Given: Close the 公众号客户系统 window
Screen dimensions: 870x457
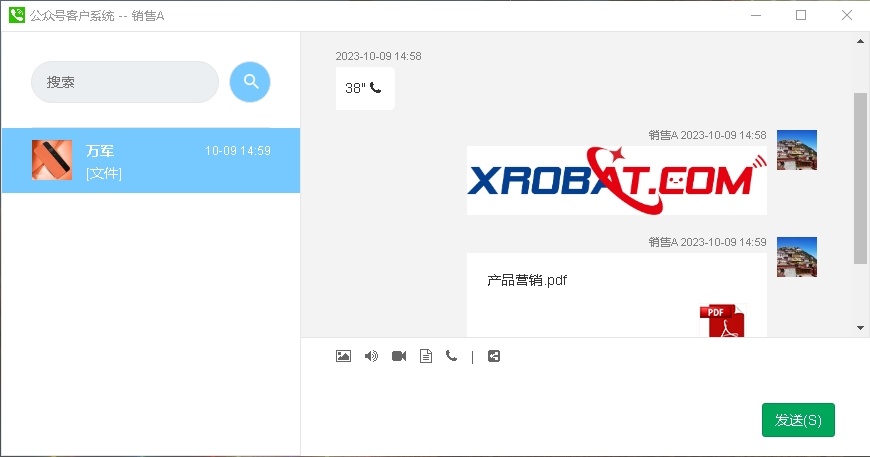Looking at the screenshot, I should click(847, 15).
